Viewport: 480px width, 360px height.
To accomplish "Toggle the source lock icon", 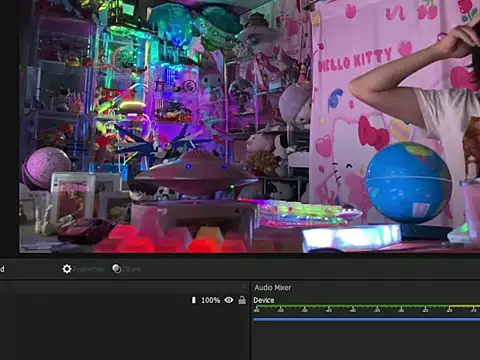I will coord(242,300).
